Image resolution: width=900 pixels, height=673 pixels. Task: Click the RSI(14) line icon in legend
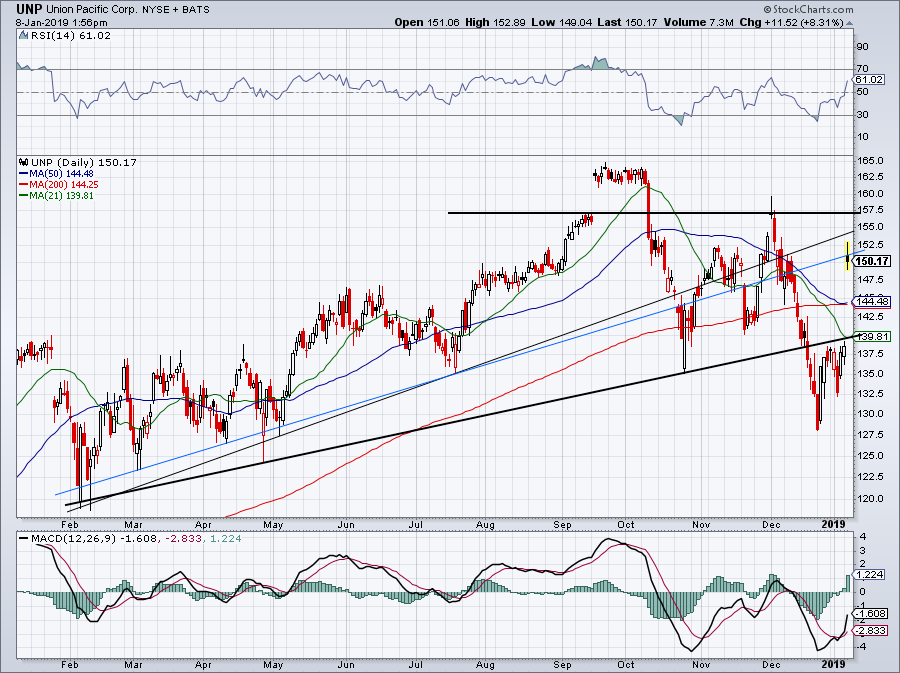point(23,35)
